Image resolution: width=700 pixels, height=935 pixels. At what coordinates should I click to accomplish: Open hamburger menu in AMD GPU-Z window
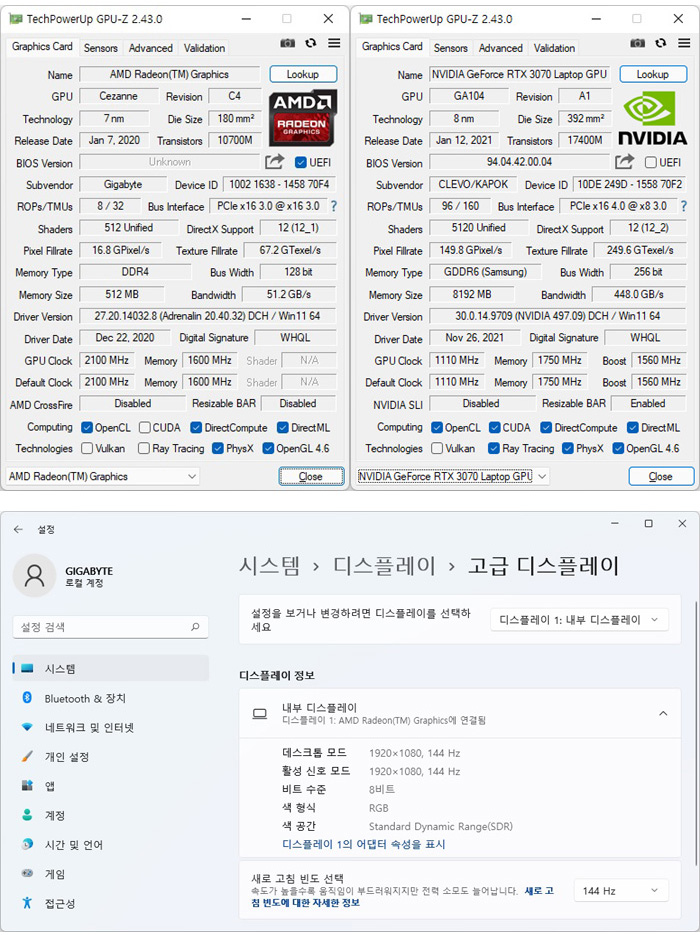point(334,43)
